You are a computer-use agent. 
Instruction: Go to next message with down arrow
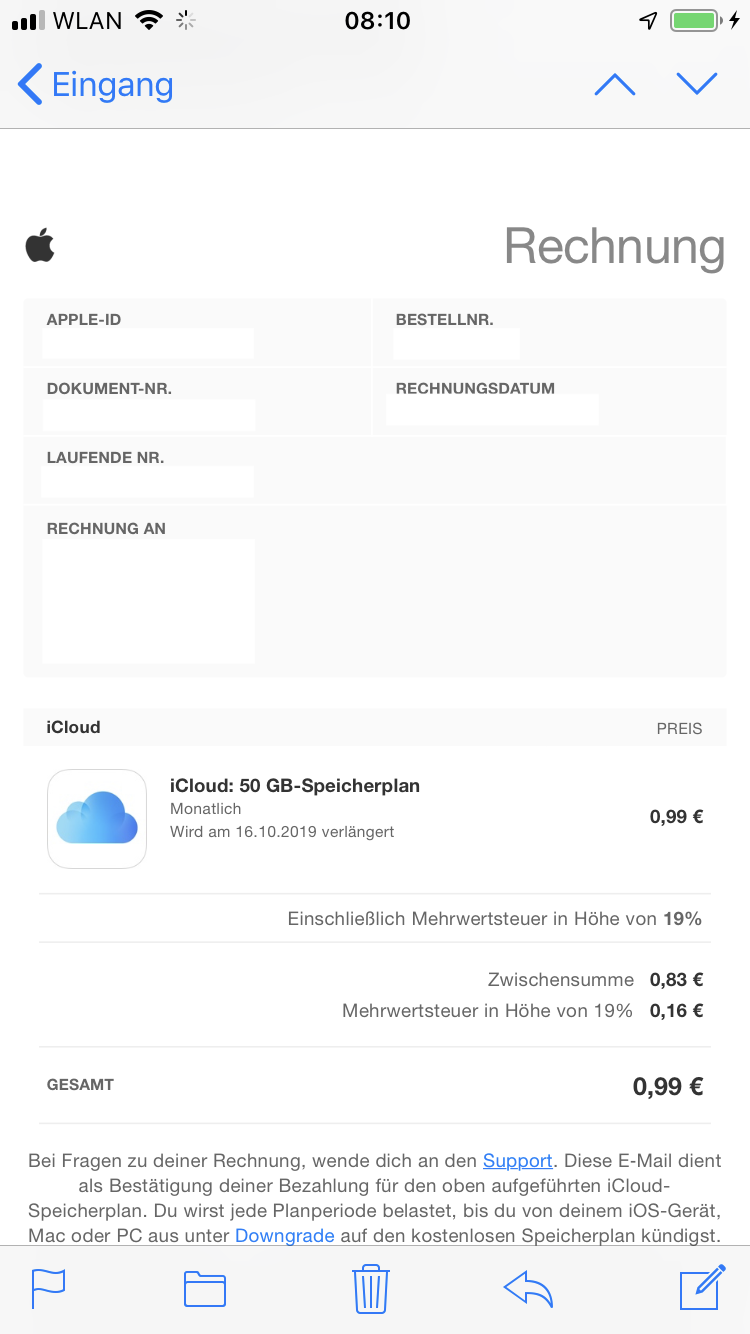point(697,84)
